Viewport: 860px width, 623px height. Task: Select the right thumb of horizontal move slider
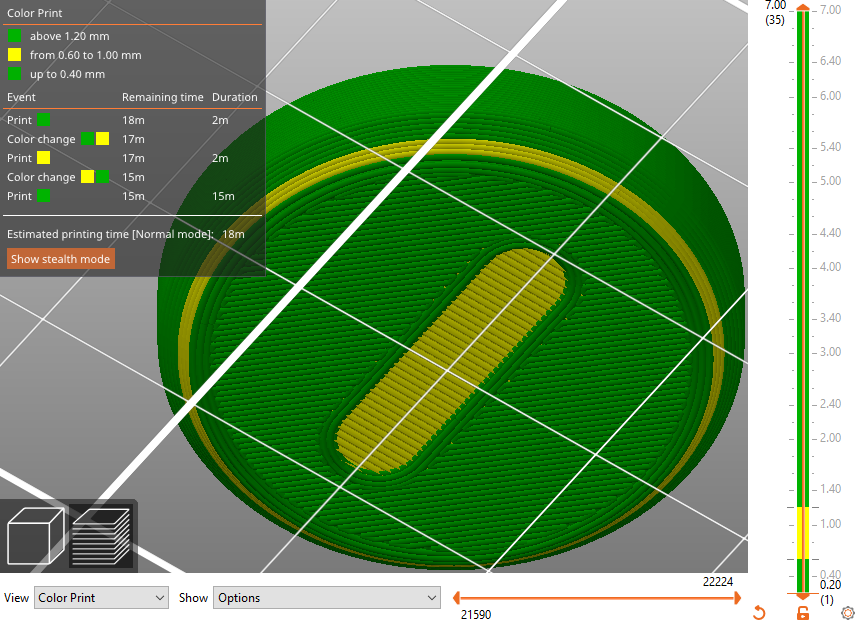[738, 598]
